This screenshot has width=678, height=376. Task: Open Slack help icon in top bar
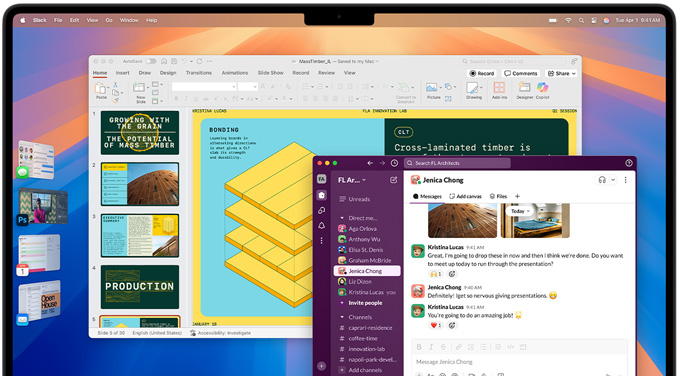(x=629, y=163)
